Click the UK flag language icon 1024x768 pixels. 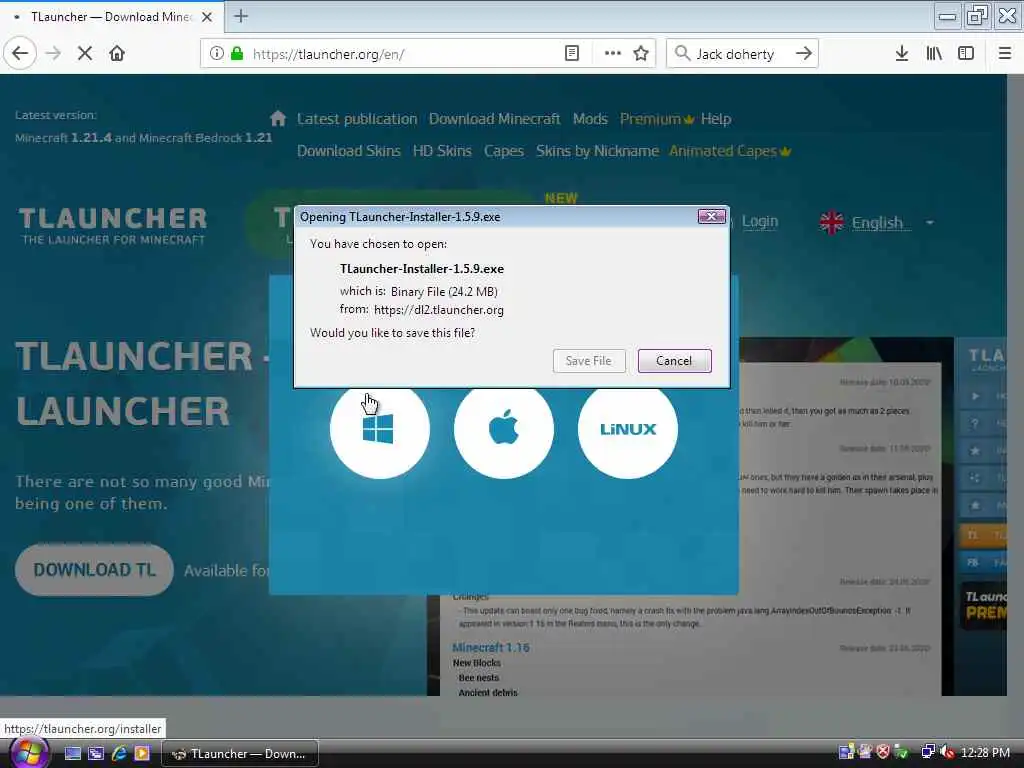pos(831,223)
